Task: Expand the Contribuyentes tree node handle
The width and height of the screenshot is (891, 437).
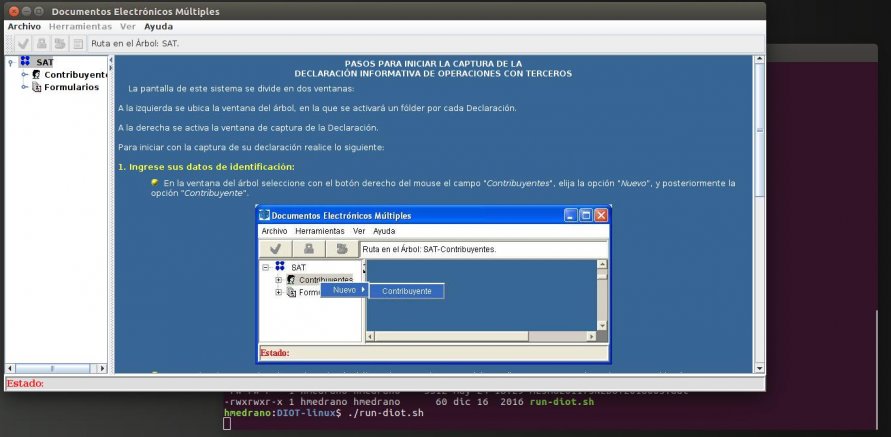Action: (x=24, y=74)
